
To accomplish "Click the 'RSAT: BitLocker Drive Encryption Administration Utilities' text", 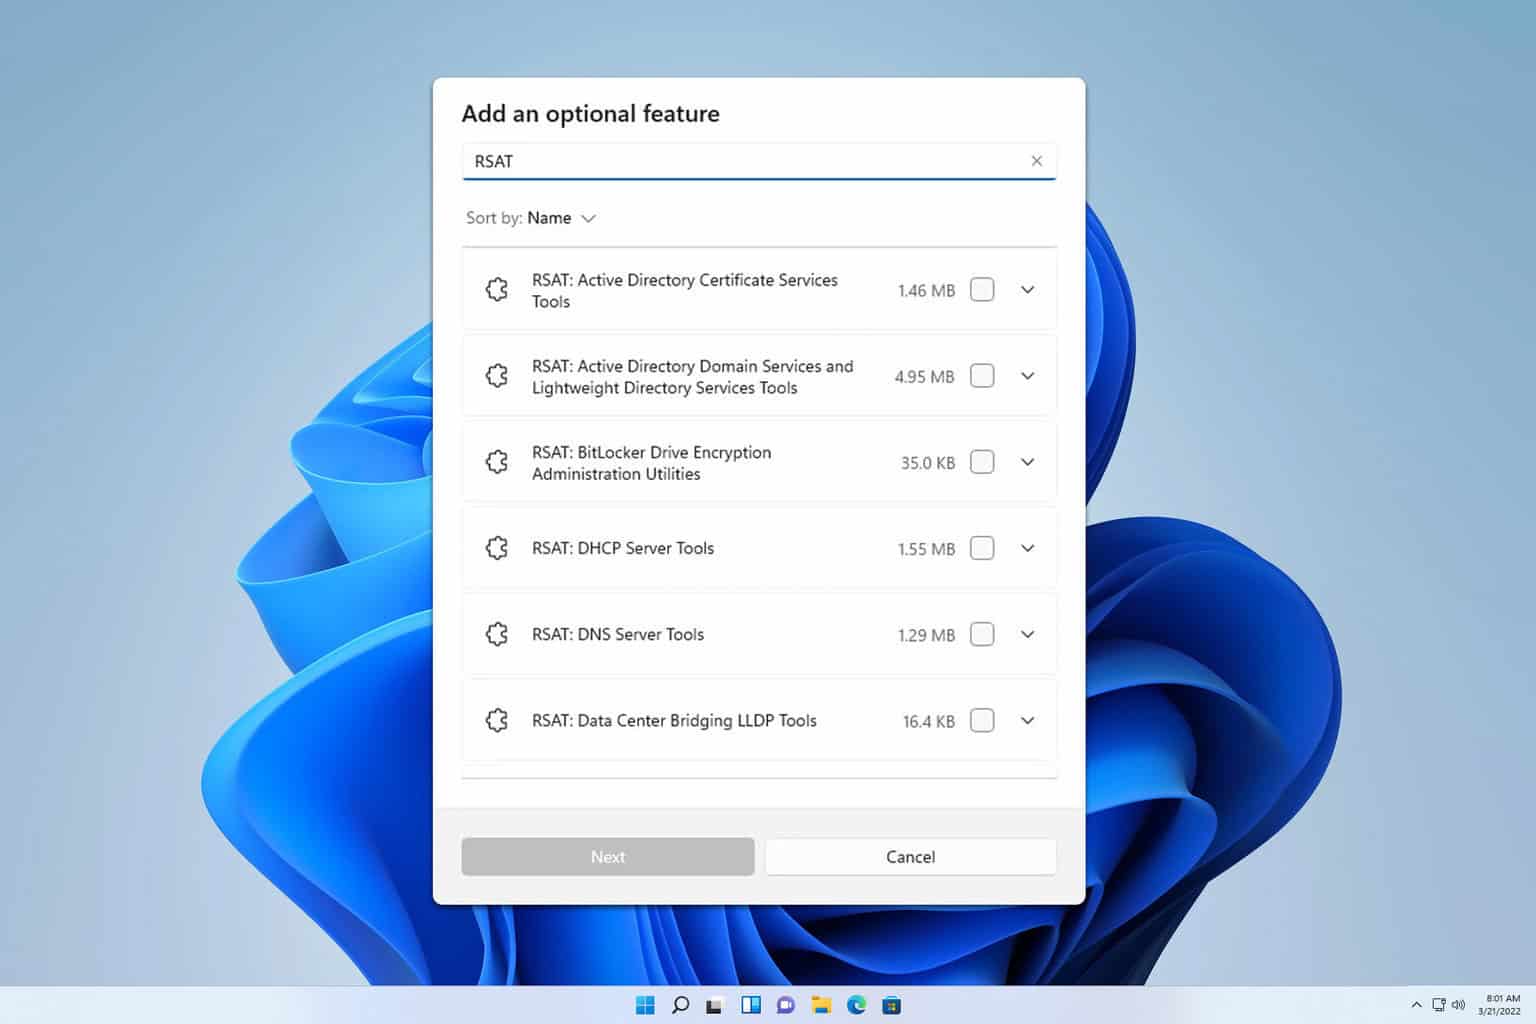I will tap(652, 463).
